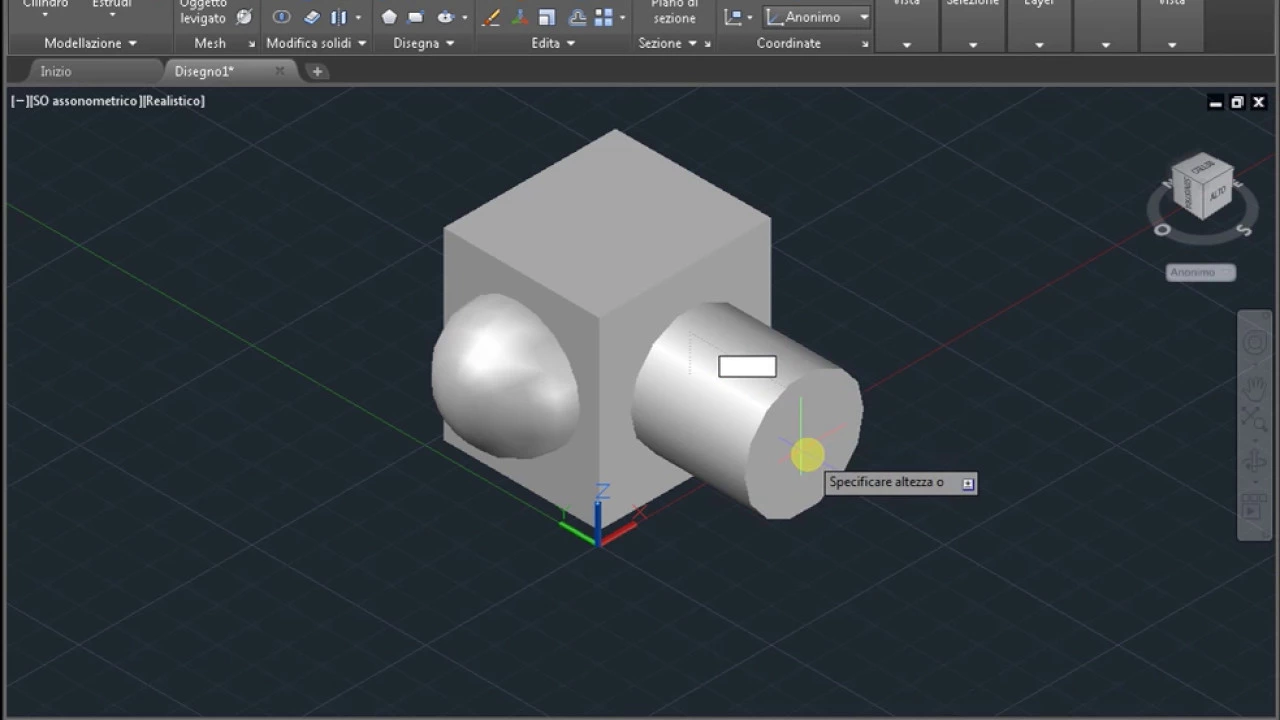The width and height of the screenshot is (1280, 720).
Task: Select the Disegno1* drawing tab
Action: [204, 71]
